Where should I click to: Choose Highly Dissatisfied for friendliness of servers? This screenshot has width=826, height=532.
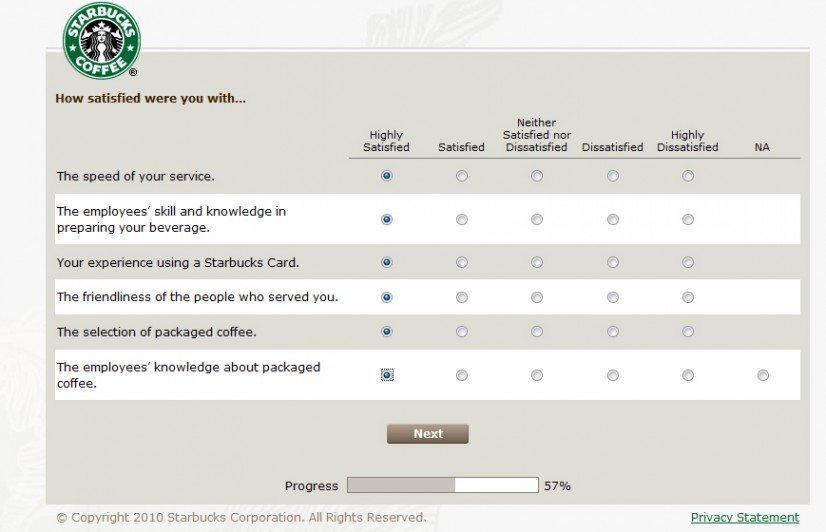[688, 298]
